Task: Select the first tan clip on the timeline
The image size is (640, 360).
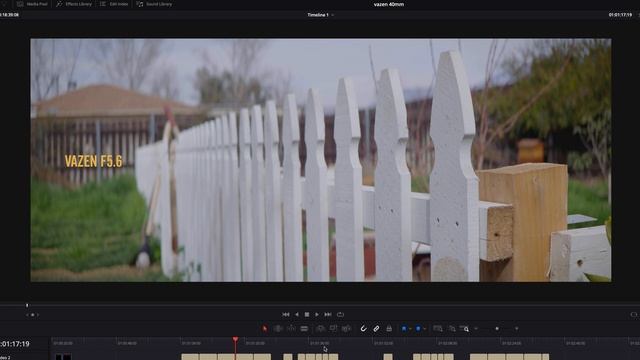Action: (x=190, y=357)
